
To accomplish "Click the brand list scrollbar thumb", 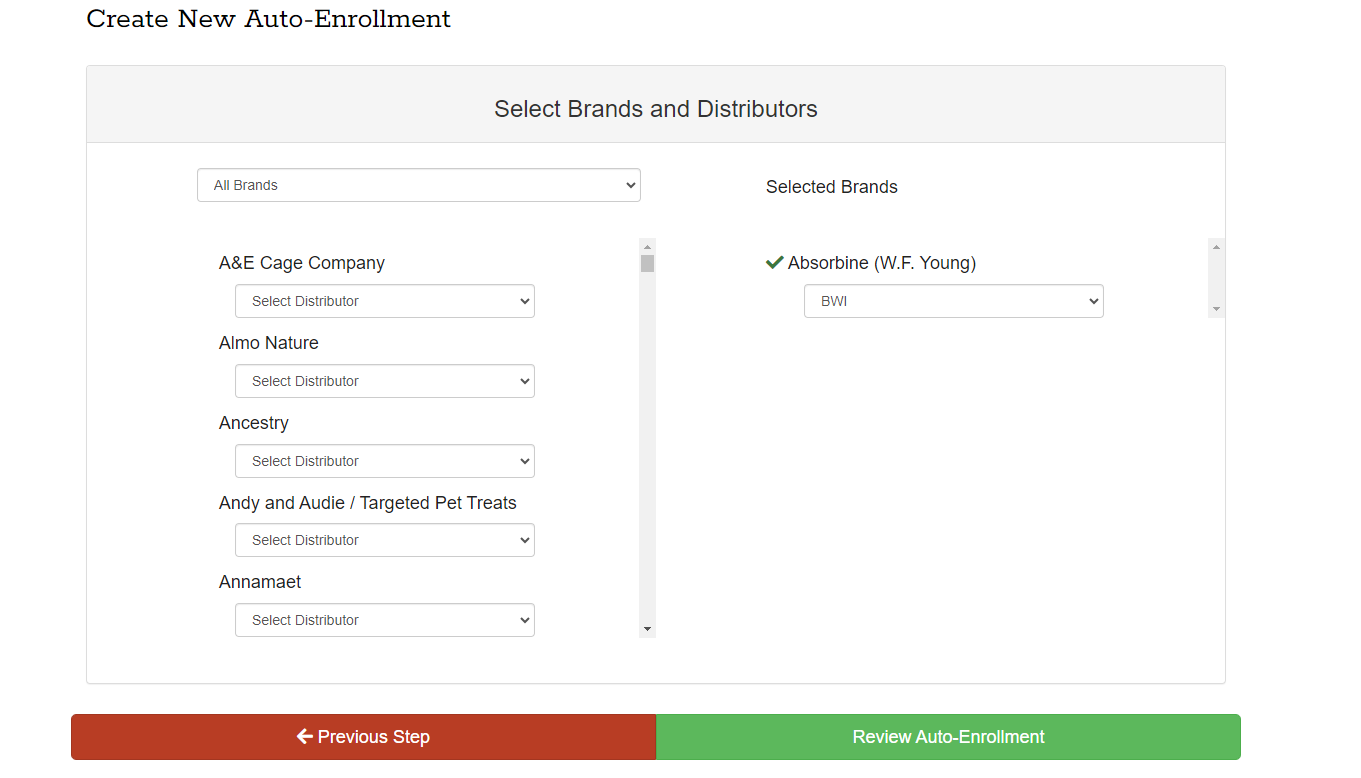I will click(x=648, y=263).
